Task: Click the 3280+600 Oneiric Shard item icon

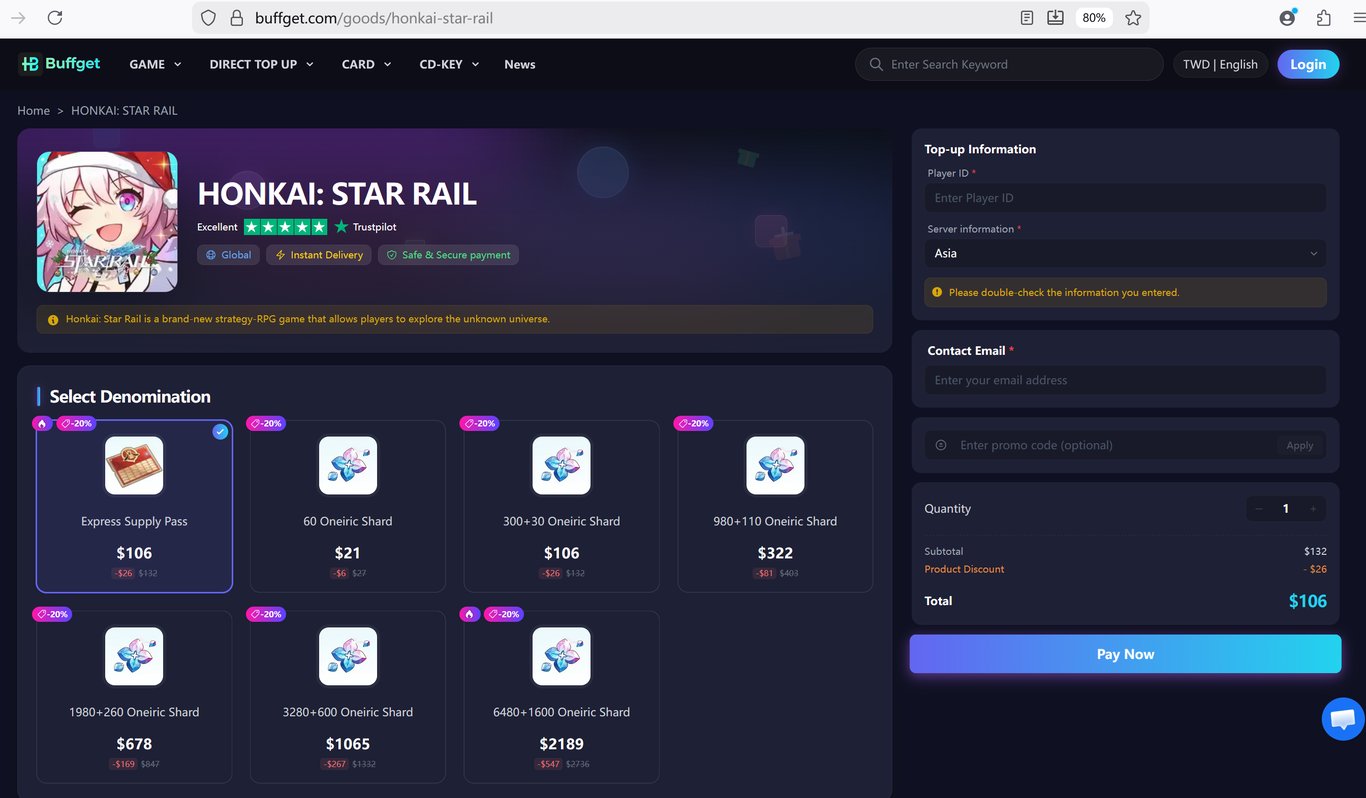Action: [x=348, y=656]
